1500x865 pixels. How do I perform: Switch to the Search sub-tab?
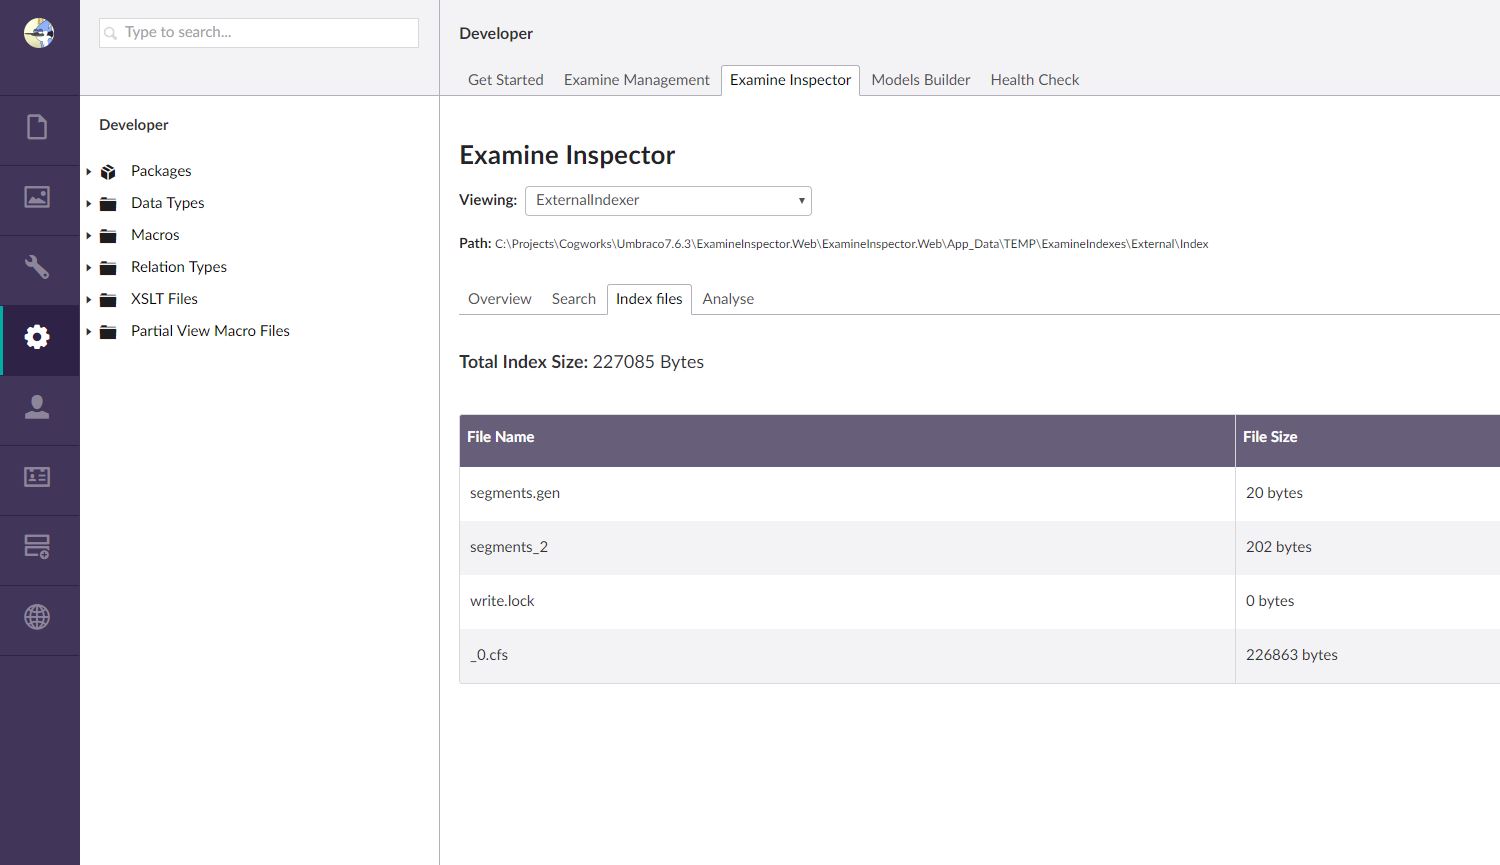pyautogui.click(x=574, y=299)
